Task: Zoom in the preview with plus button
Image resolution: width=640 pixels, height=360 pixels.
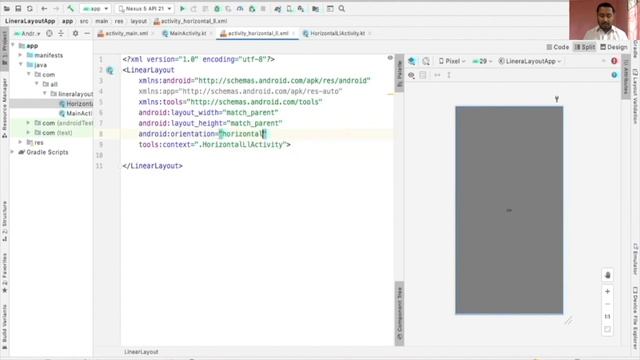Action: tap(607, 291)
